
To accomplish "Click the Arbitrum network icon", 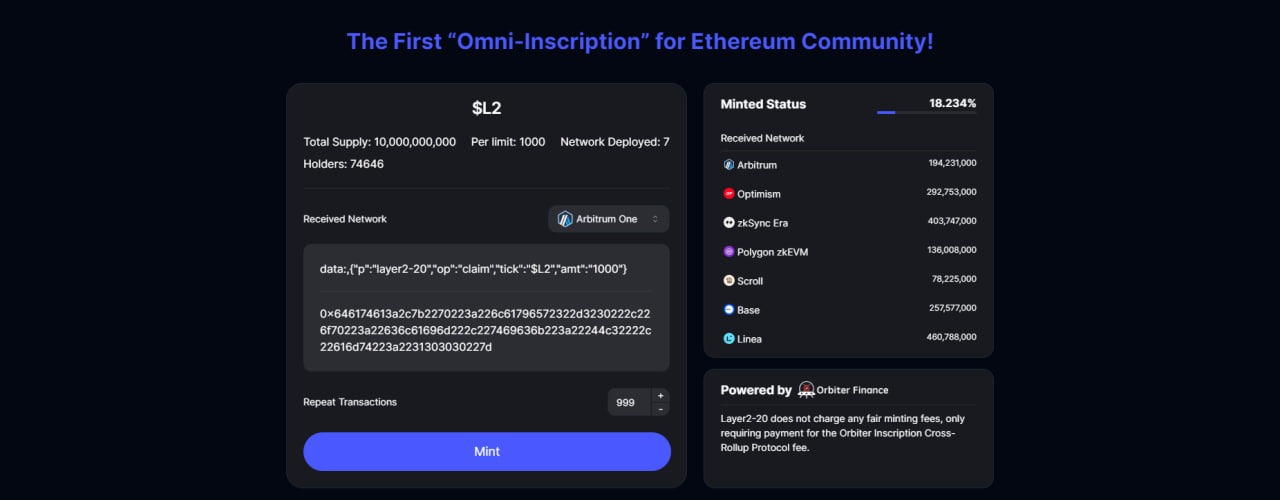I will pyautogui.click(x=728, y=165).
